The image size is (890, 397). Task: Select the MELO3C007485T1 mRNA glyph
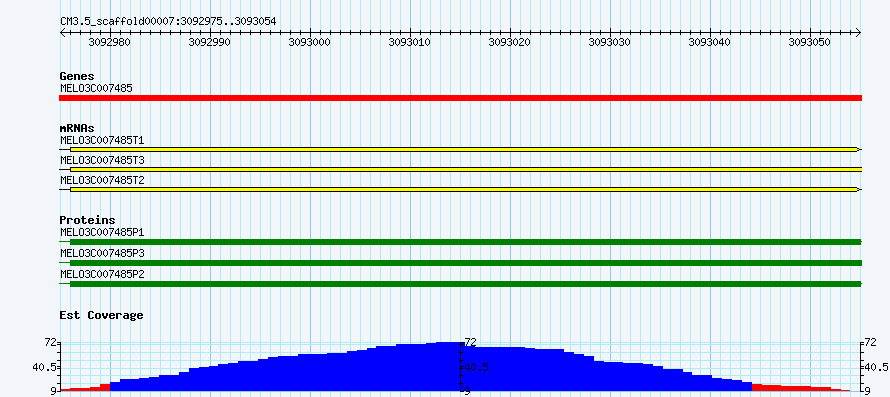(x=460, y=149)
